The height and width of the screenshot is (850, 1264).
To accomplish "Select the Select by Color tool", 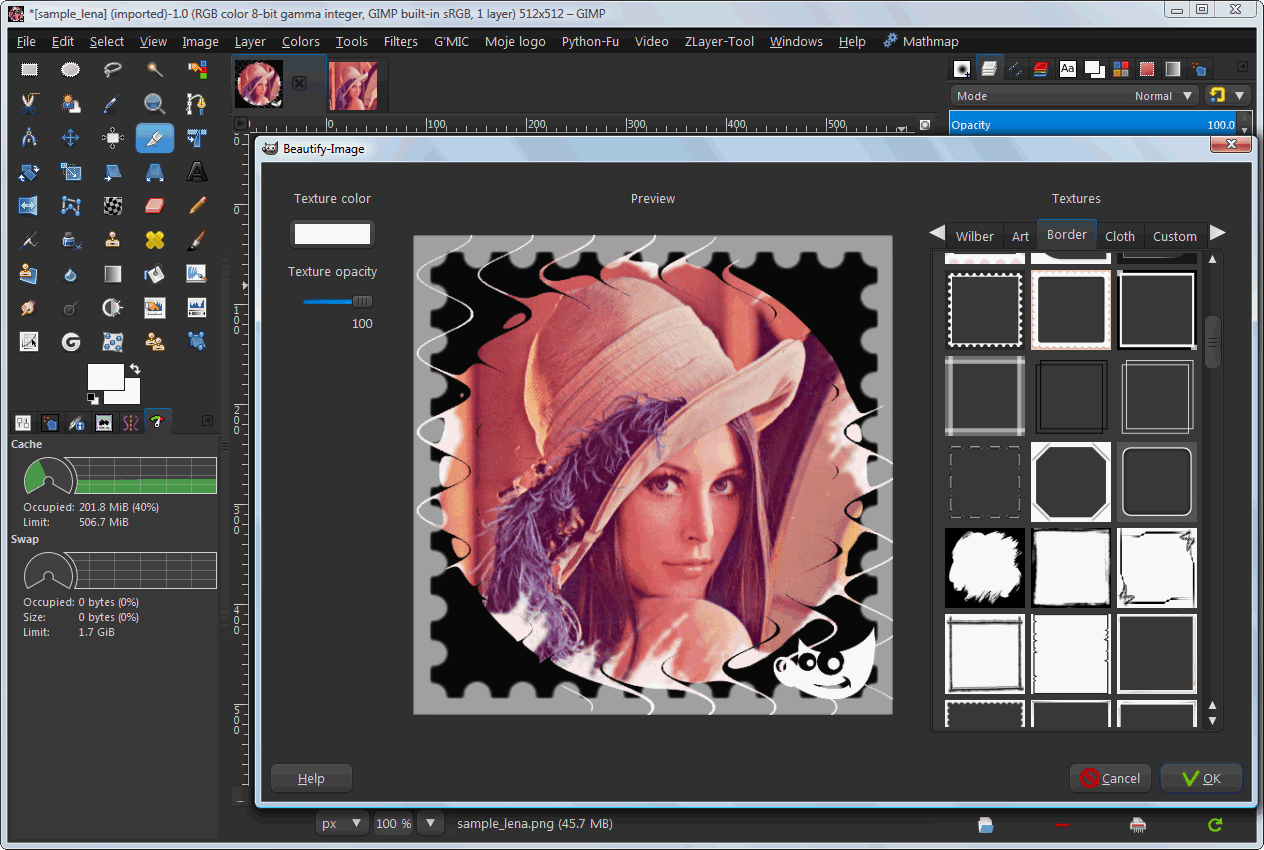I will coord(197,70).
